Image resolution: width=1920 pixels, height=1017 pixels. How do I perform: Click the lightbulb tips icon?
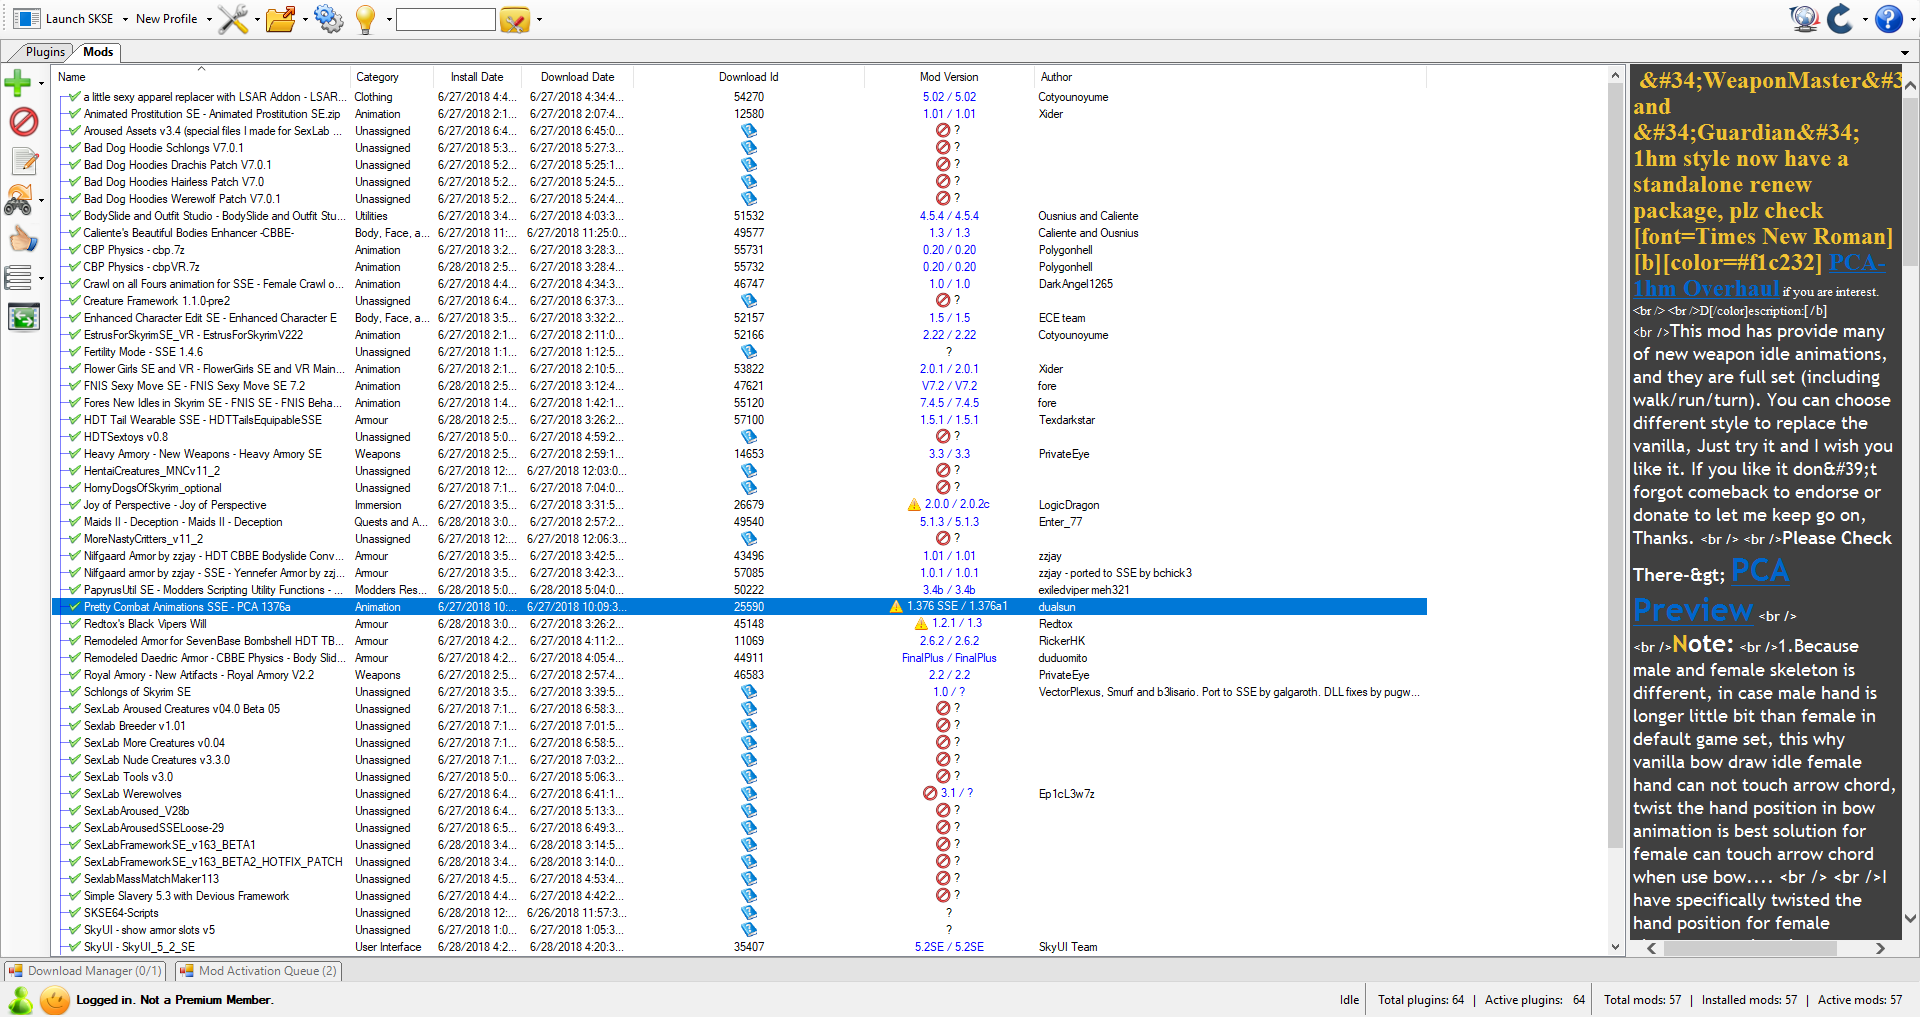click(366, 19)
